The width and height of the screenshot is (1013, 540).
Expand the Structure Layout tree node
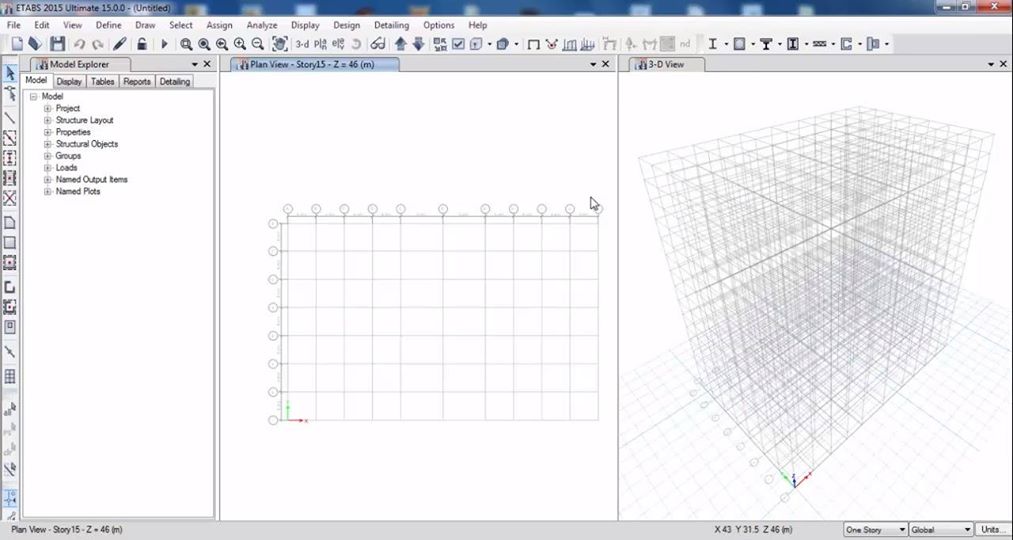pos(47,120)
